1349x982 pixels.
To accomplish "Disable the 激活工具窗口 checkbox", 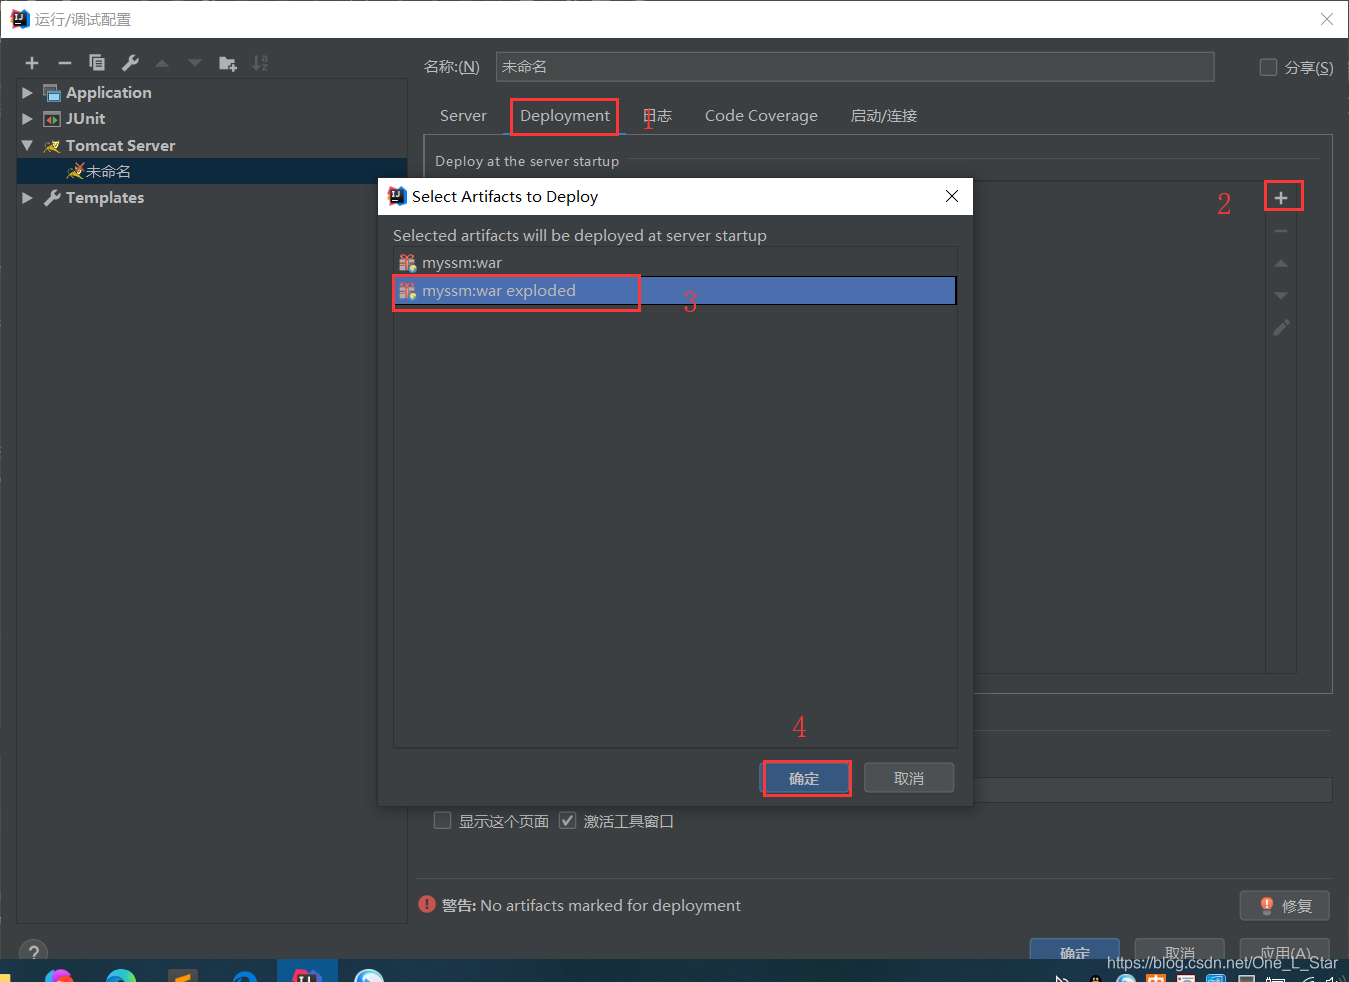I will (567, 820).
